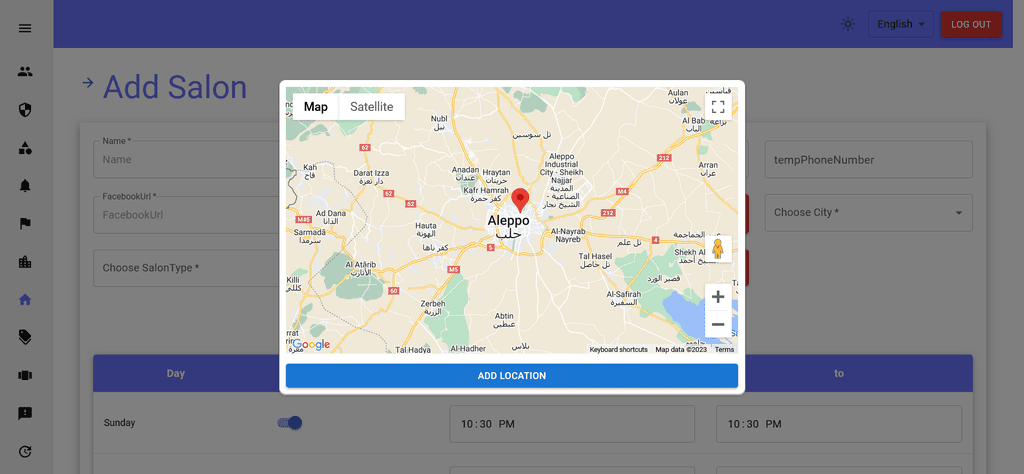The width and height of the screenshot is (1024, 474).
Task: Open the history clock sidebar icon
Action: point(25,451)
